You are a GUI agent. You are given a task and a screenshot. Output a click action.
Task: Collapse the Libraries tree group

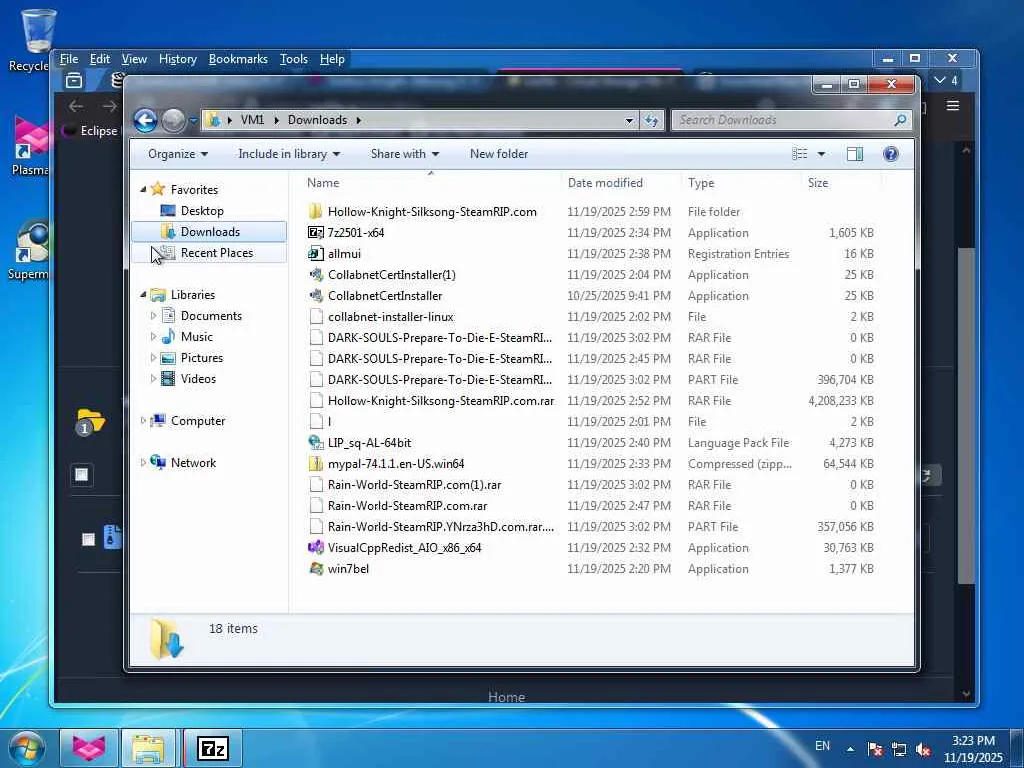pos(144,295)
